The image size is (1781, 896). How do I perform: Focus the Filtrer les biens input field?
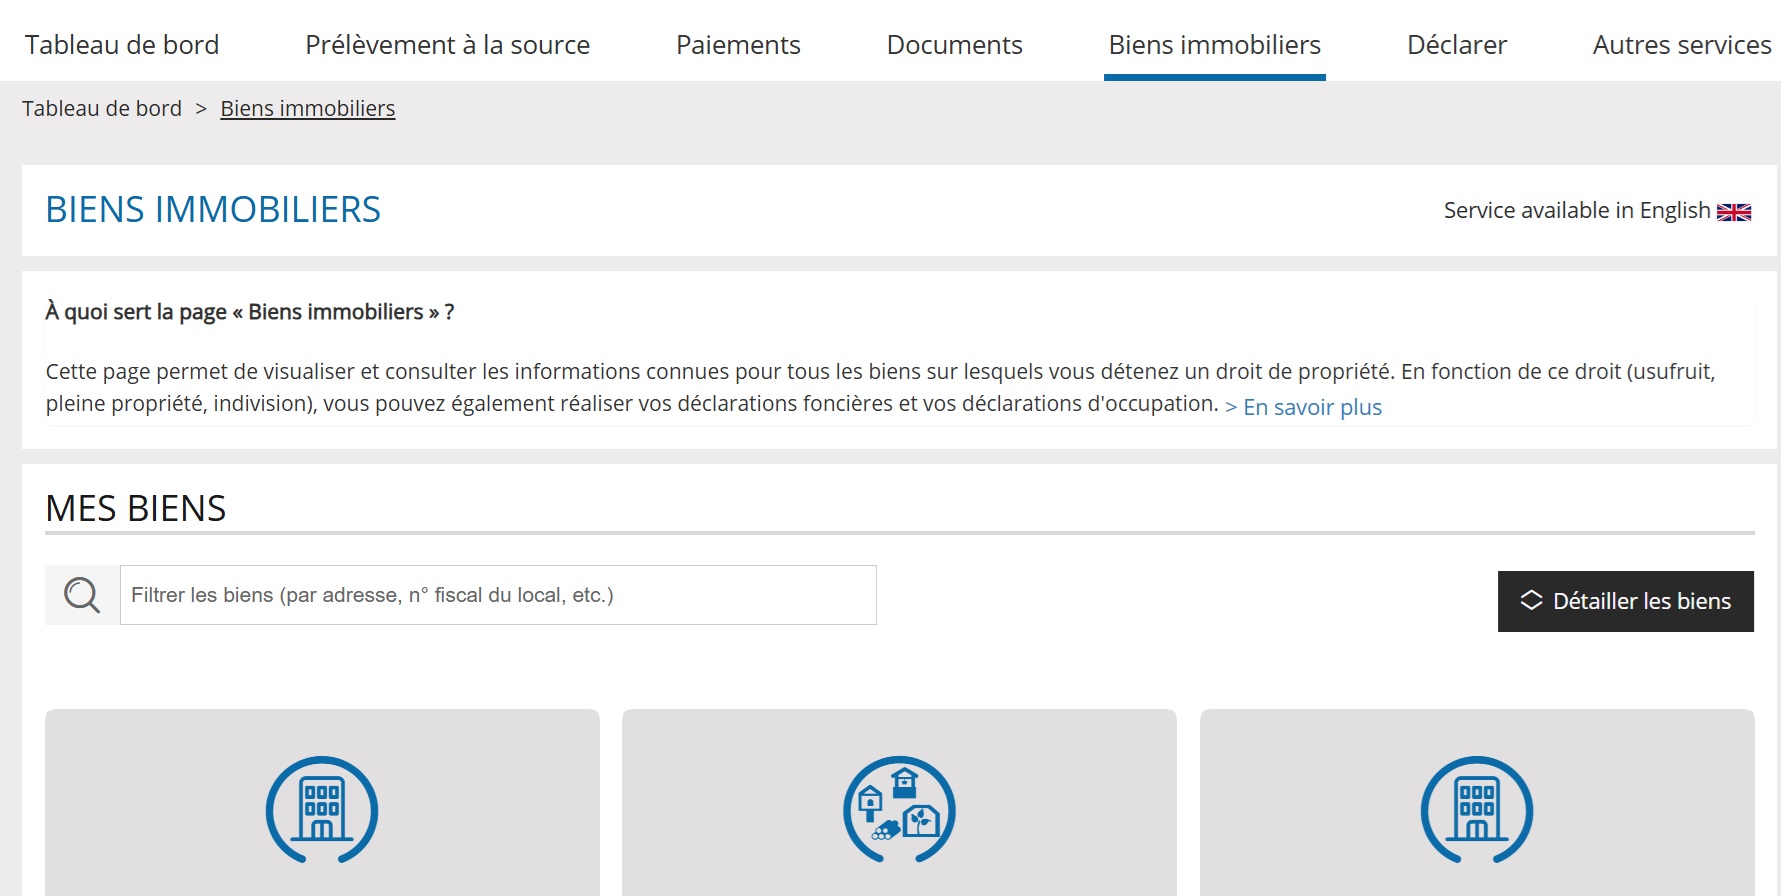[498, 595]
